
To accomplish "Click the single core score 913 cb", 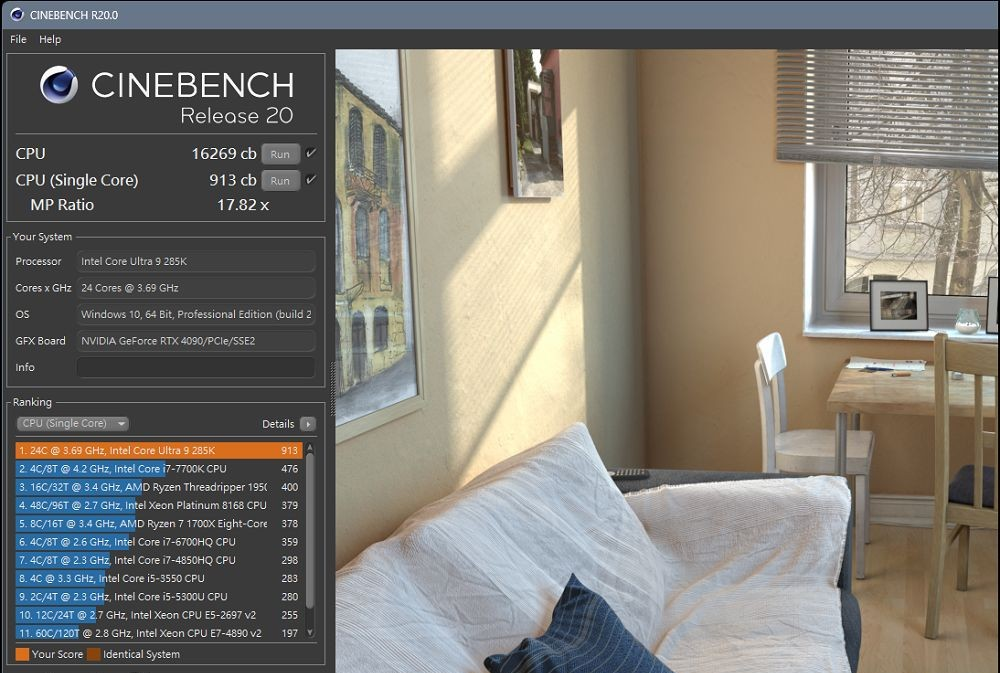I will 233,181.
